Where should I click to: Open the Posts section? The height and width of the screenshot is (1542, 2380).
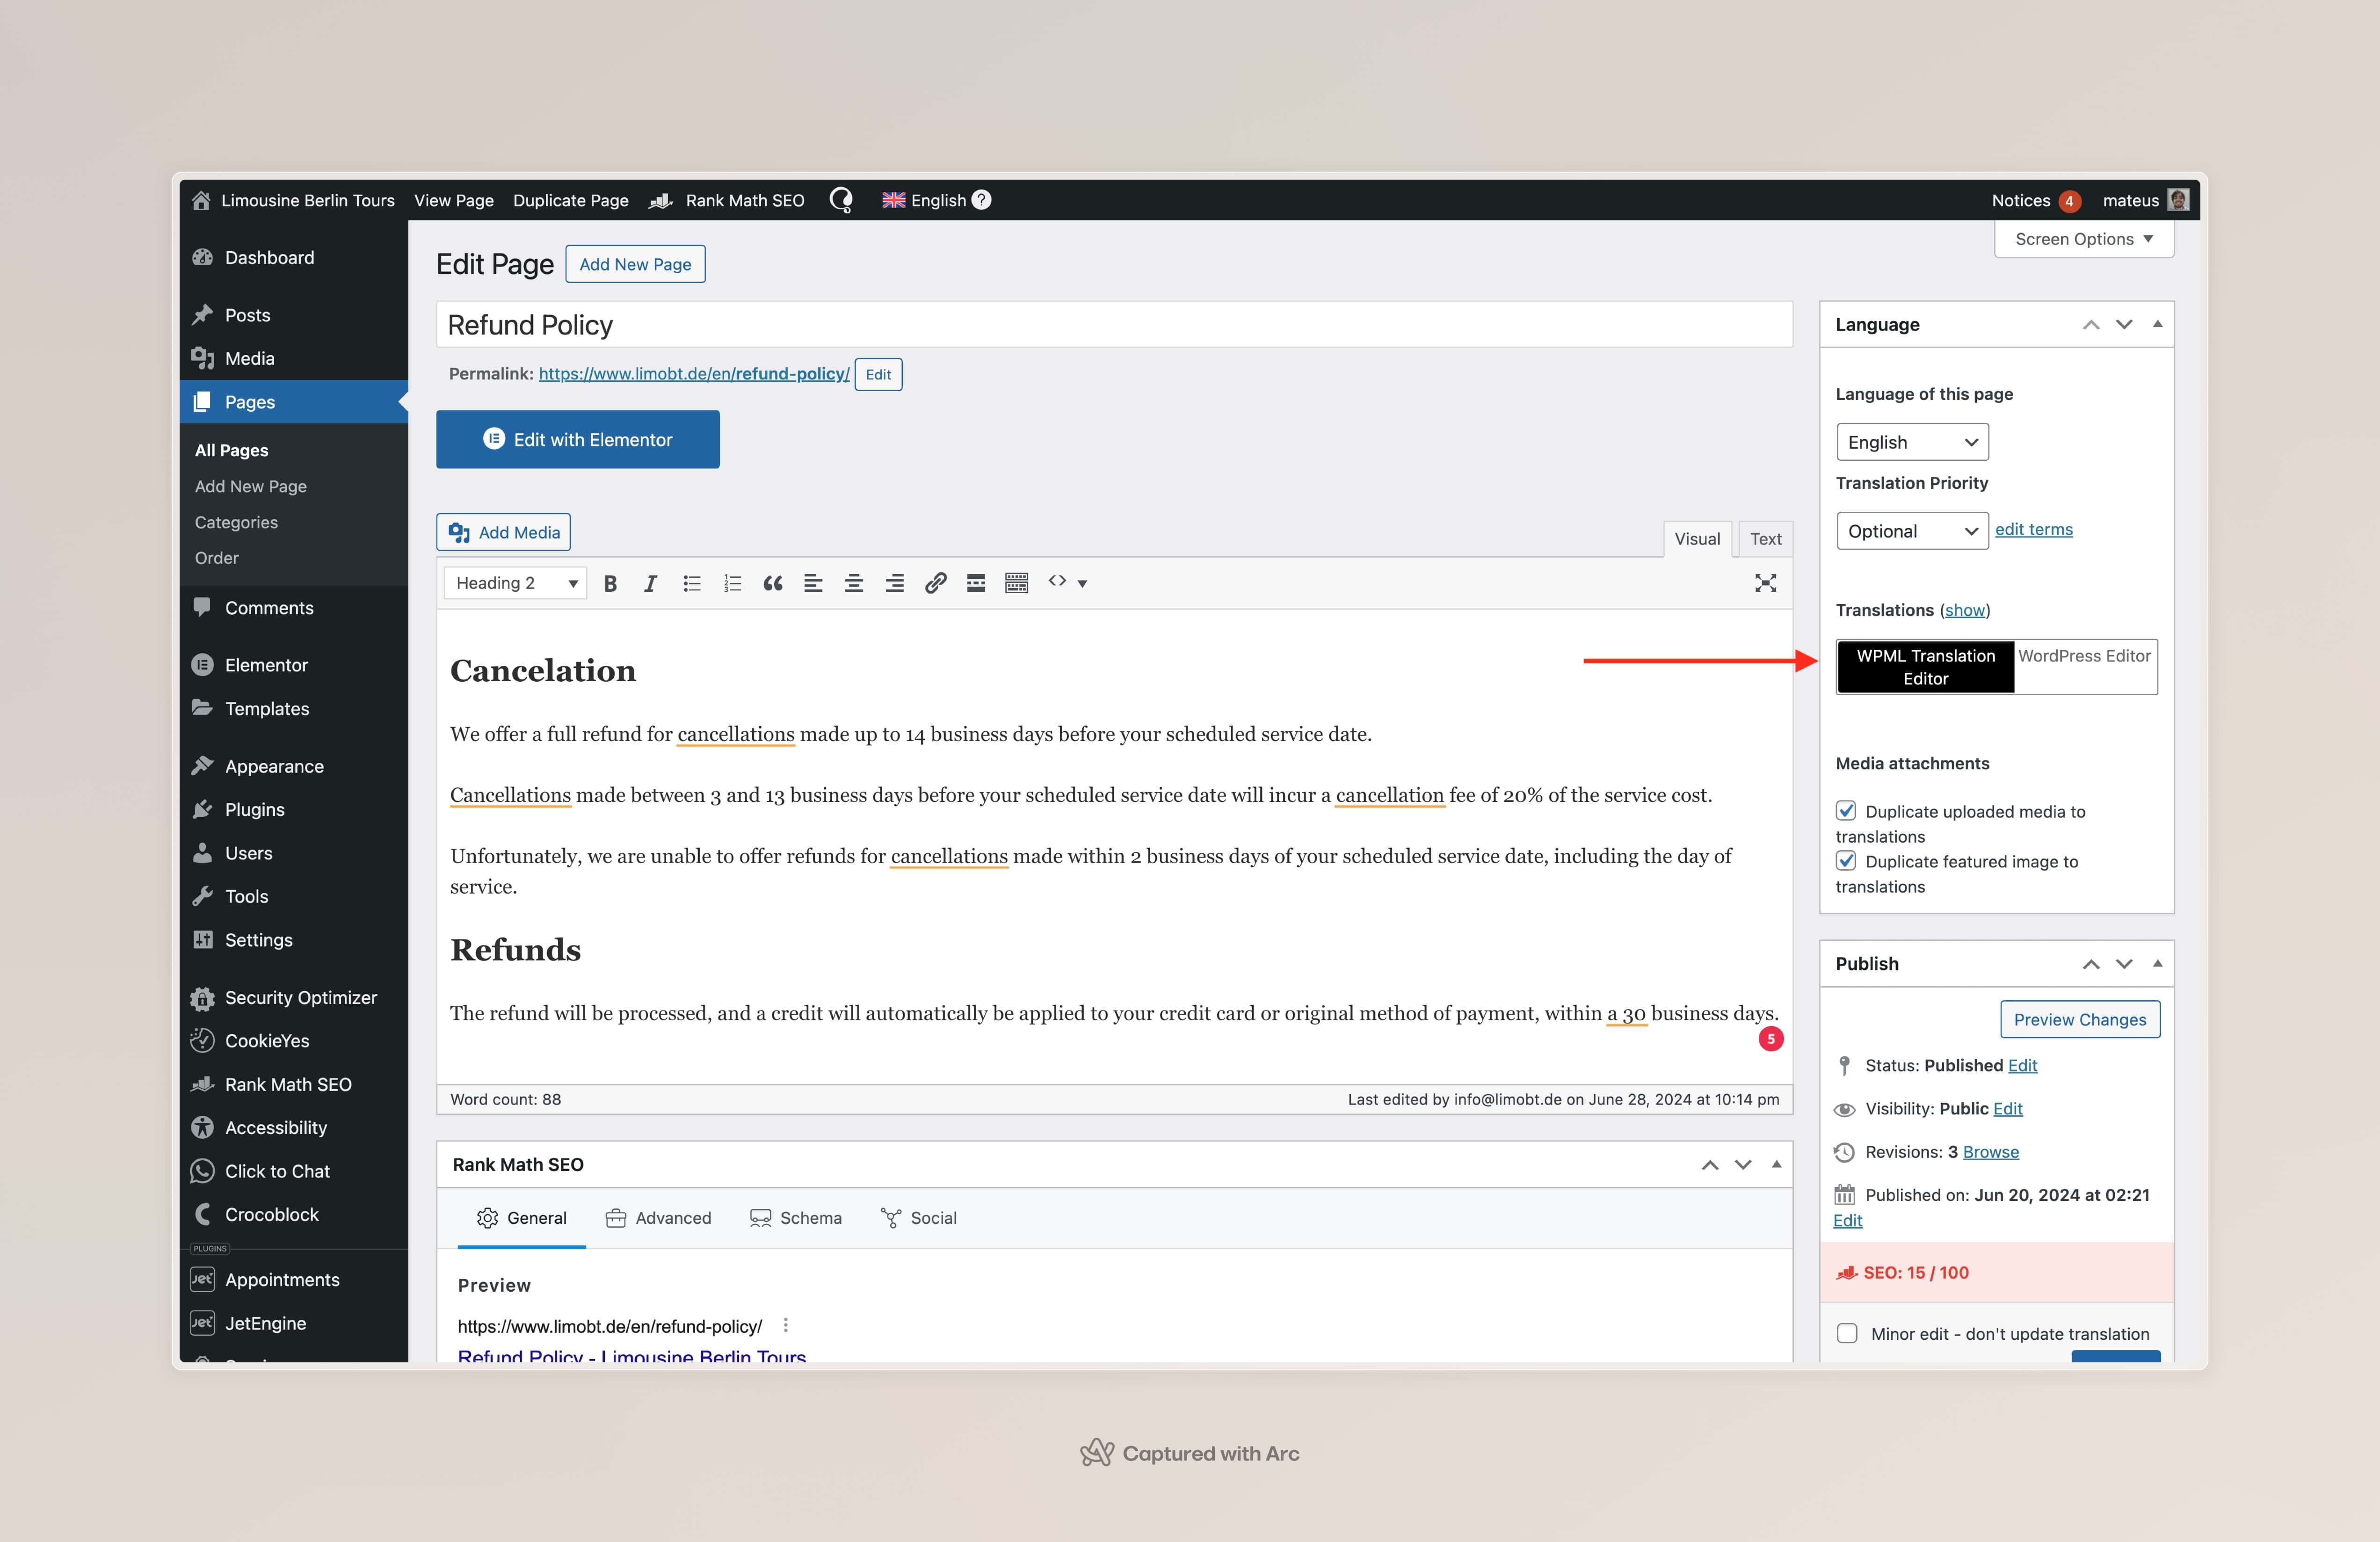[294, 315]
